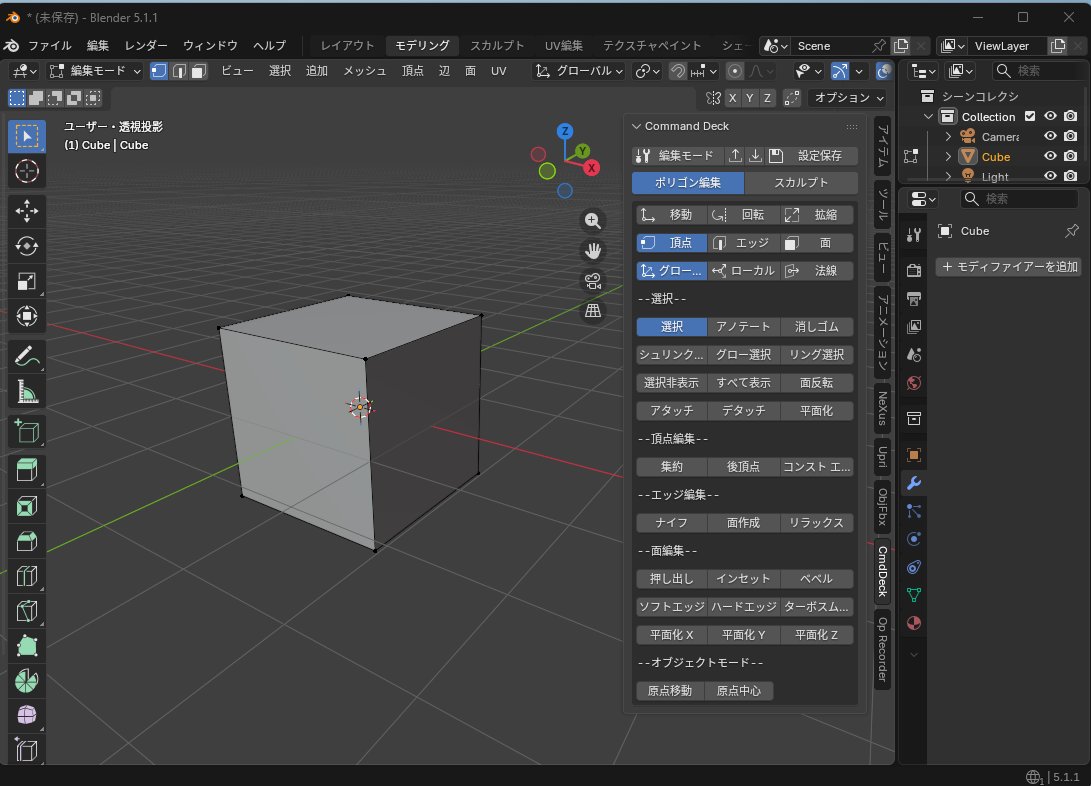Toggle X axis mirror button
This screenshot has height=786, width=1091.
732,98
